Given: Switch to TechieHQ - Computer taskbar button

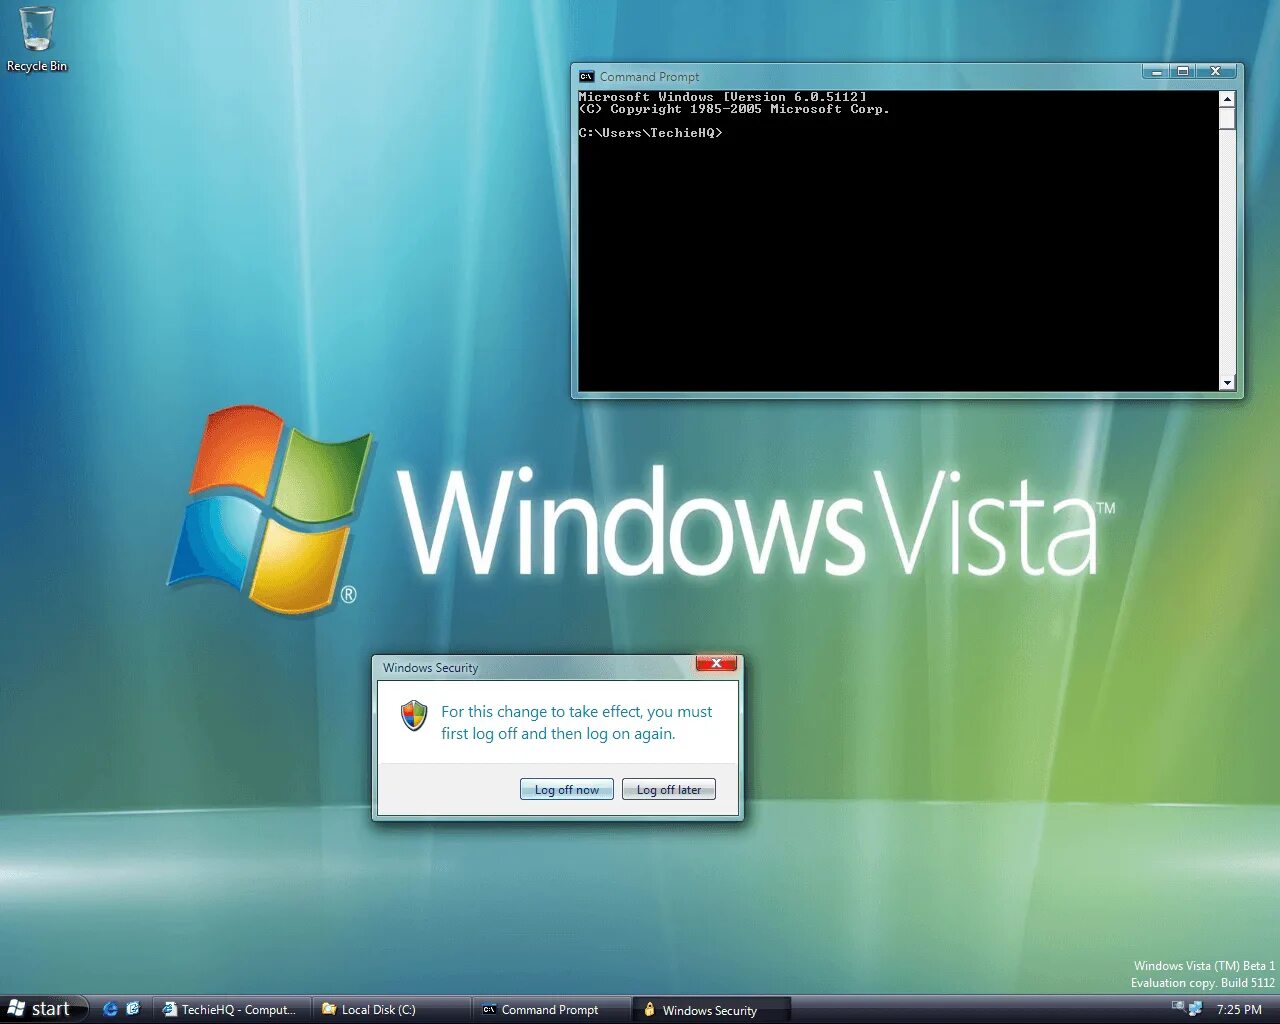Looking at the screenshot, I should click(231, 1010).
